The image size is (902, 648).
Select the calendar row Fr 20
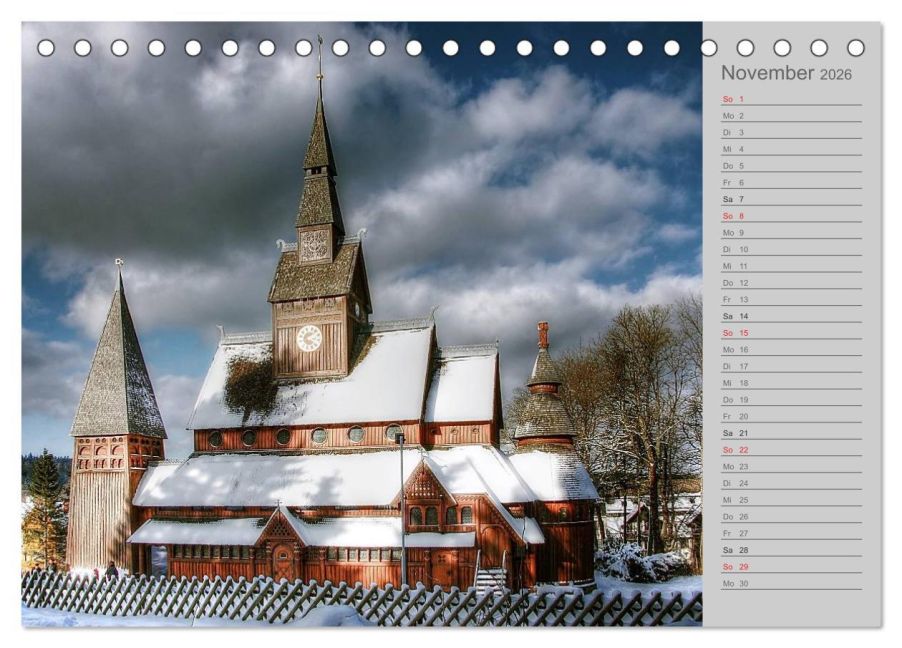[x=792, y=416]
